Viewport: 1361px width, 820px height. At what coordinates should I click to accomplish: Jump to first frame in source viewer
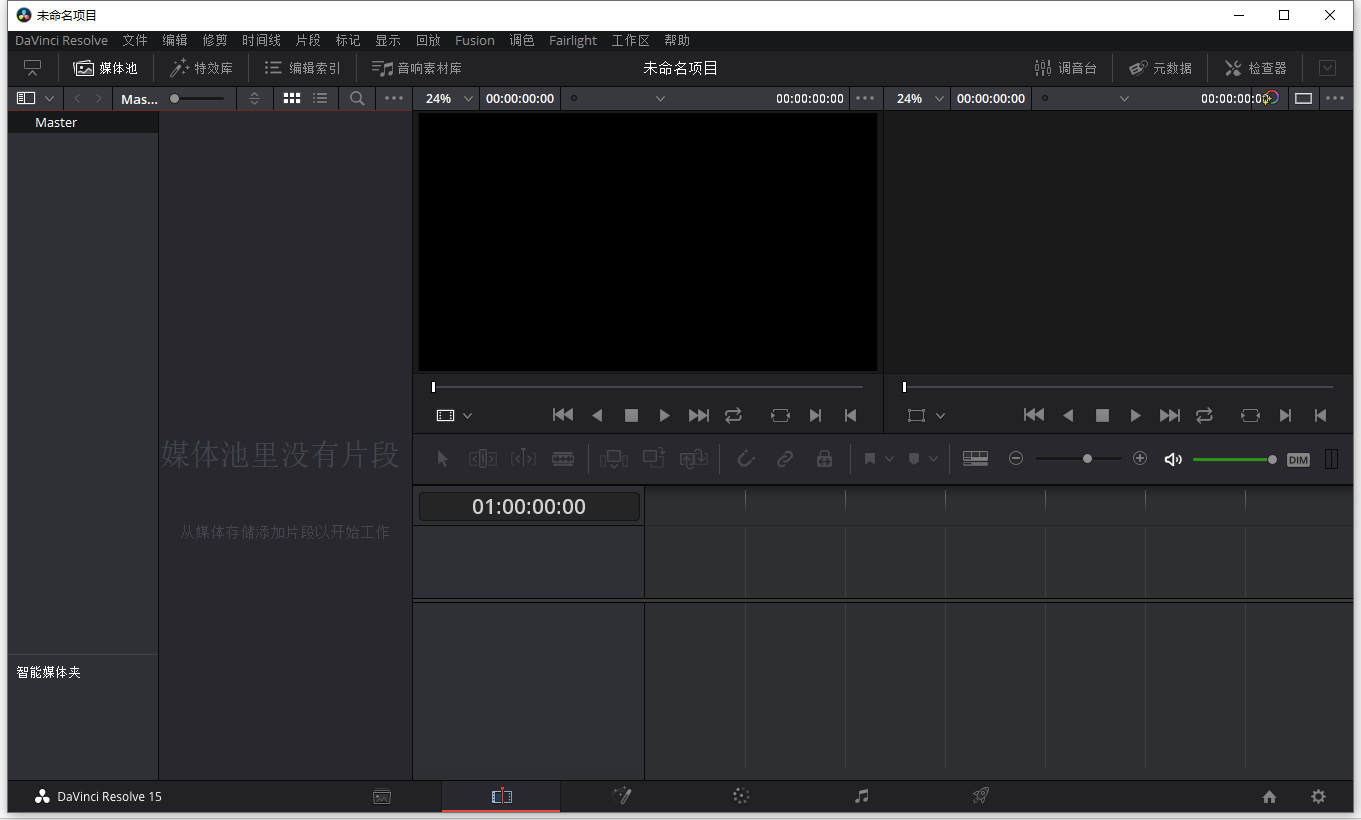pos(563,415)
